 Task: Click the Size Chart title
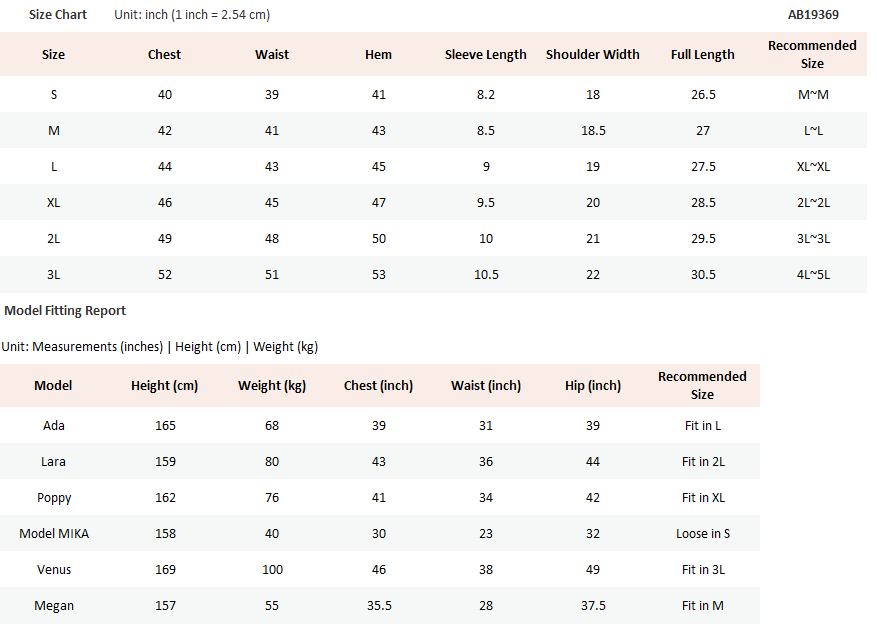point(58,15)
